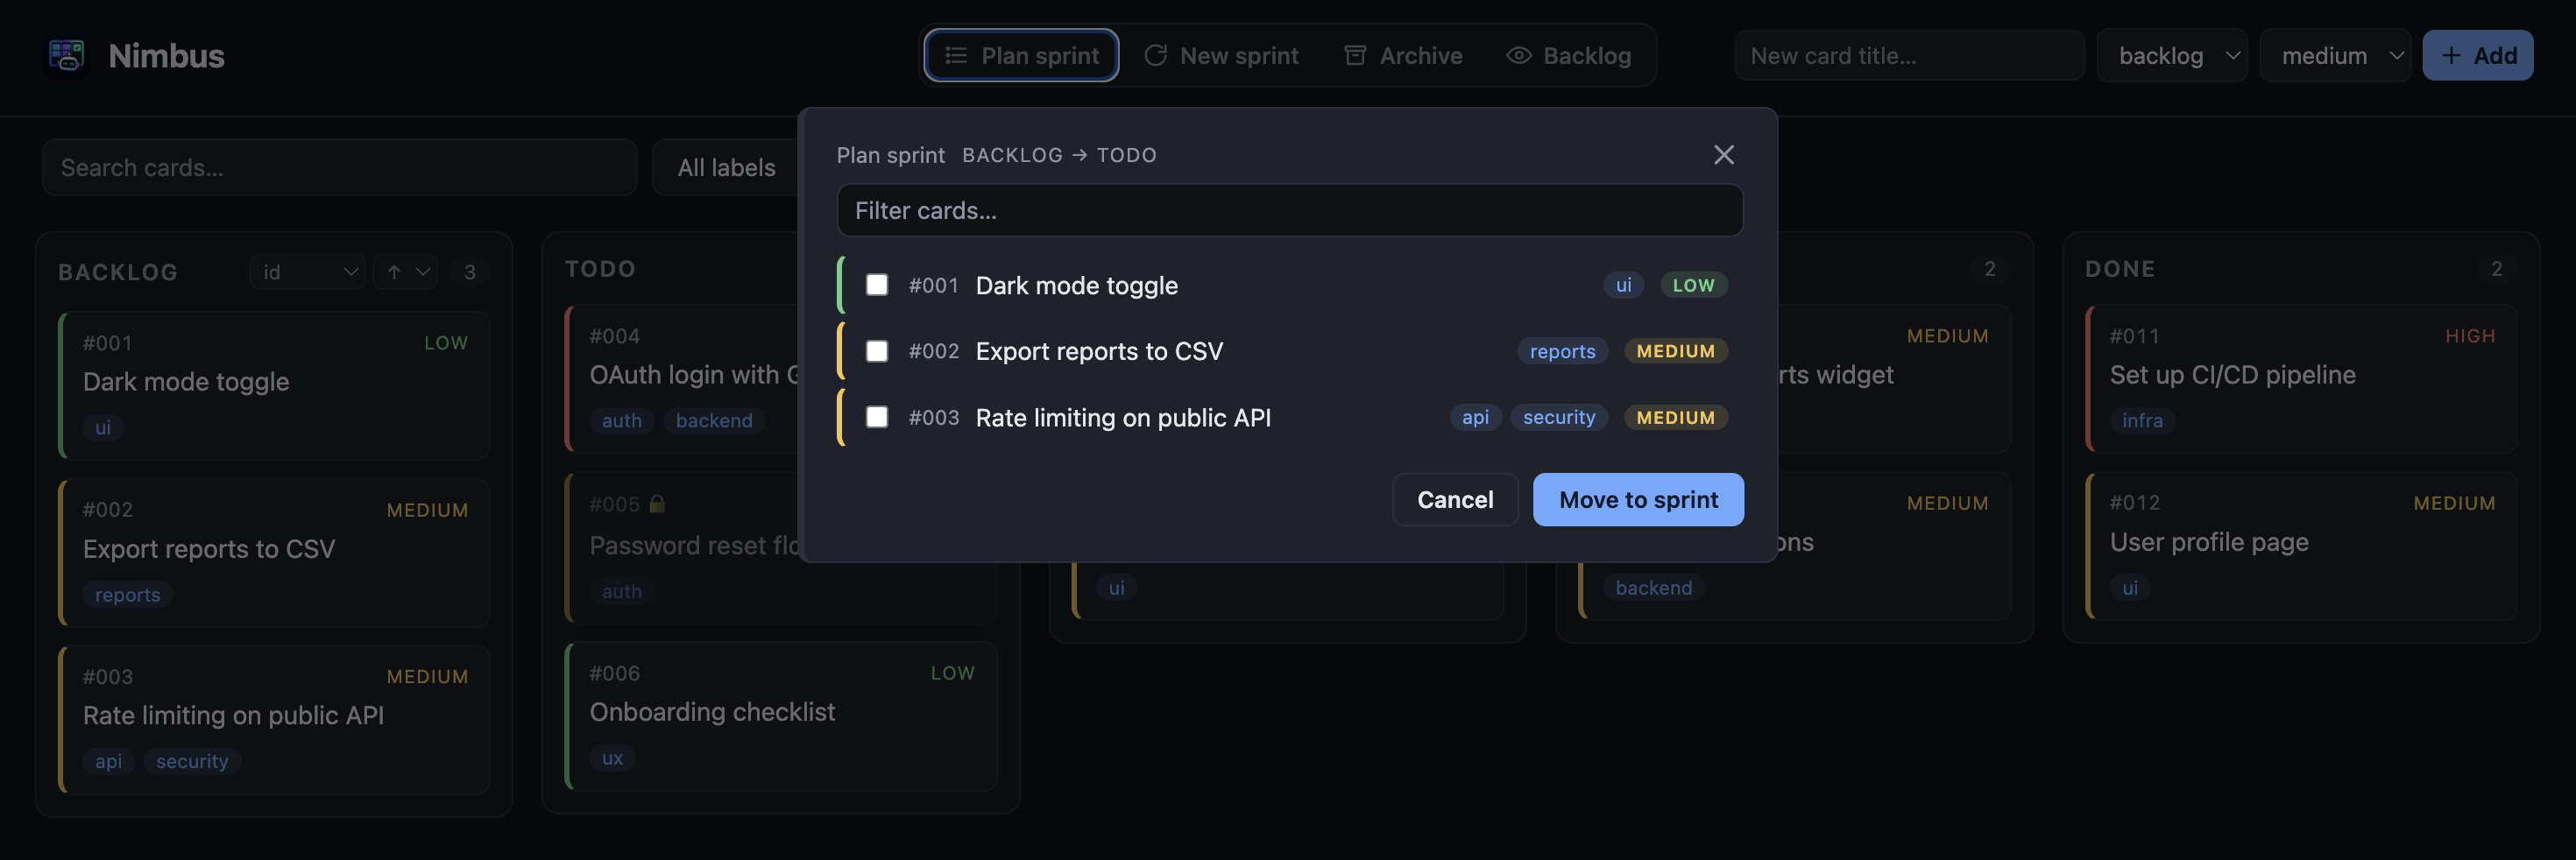The height and width of the screenshot is (860, 2576).
Task: Open backlog card #003 Rate limiting on public API
Action: (274, 719)
